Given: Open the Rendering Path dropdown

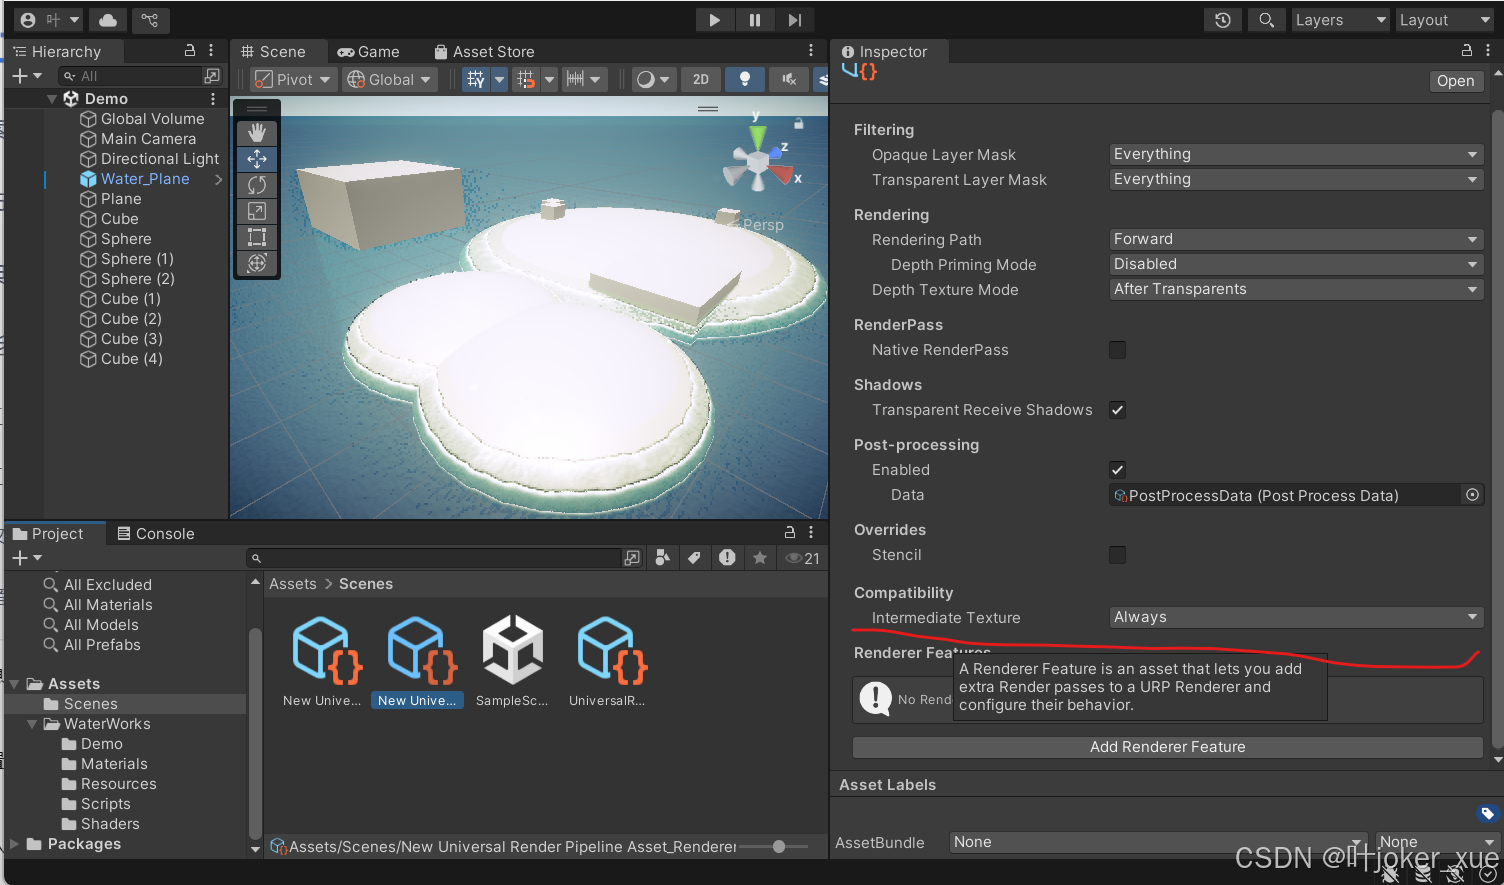Looking at the screenshot, I should (1294, 239).
